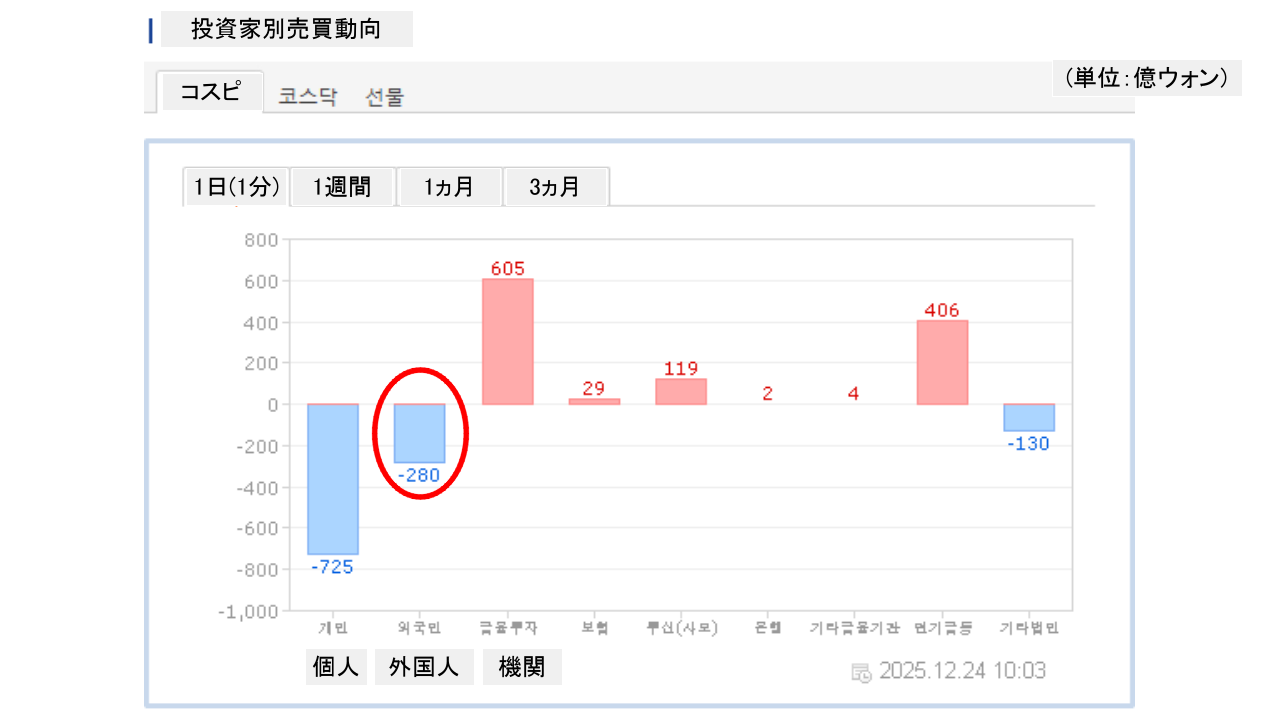The image size is (1280, 720).
Task: Show the 1ヵ月 period chart
Action: click(x=449, y=187)
